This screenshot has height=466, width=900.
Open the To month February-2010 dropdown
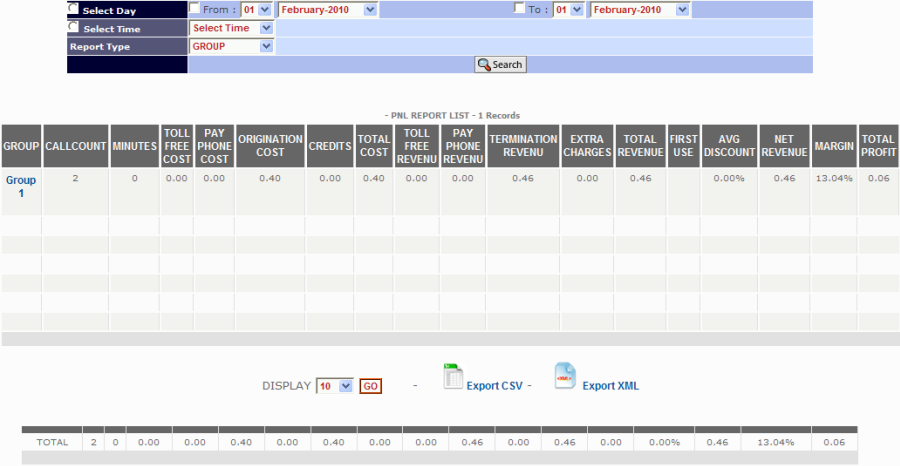(640, 10)
